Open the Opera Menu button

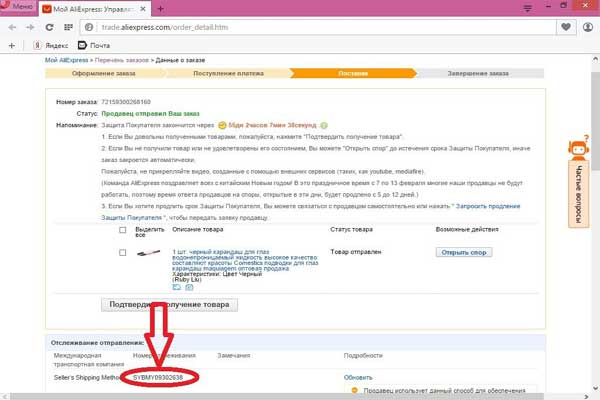click(17, 6)
